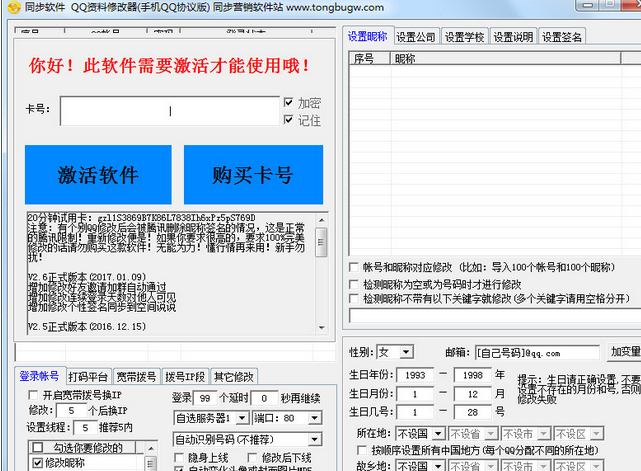
Task: Open the 其它修改 tab
Action: pos(233,377)
